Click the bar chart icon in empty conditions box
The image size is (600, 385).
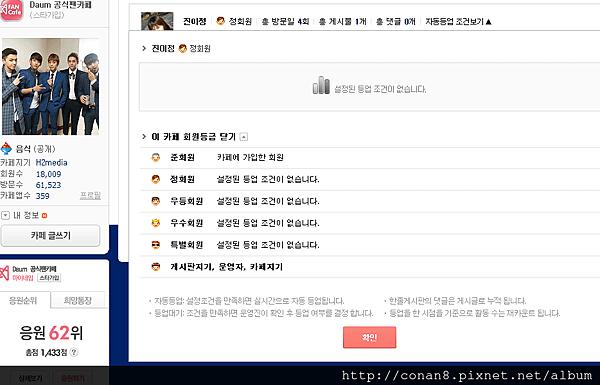[x=321, y=85]
